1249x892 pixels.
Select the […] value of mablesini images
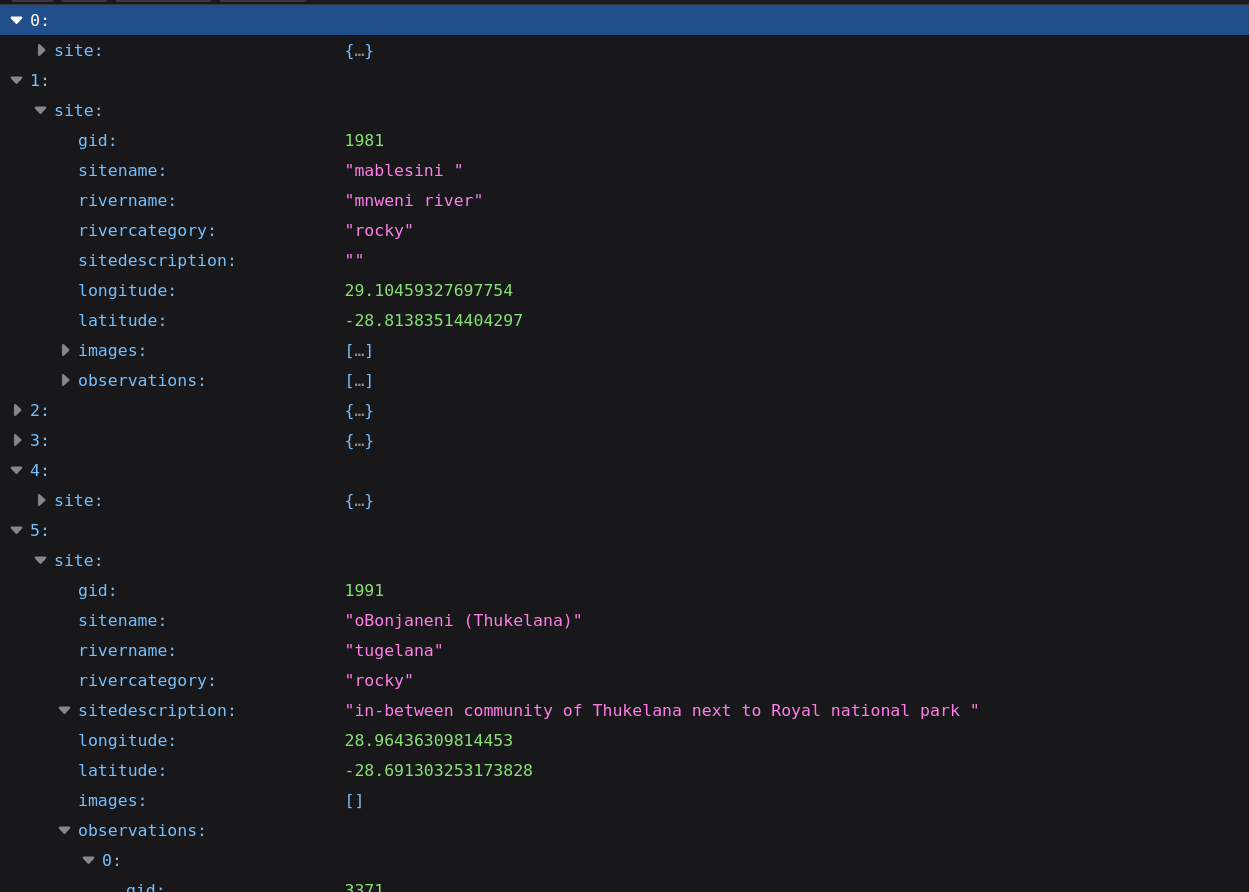coord(359,351)
